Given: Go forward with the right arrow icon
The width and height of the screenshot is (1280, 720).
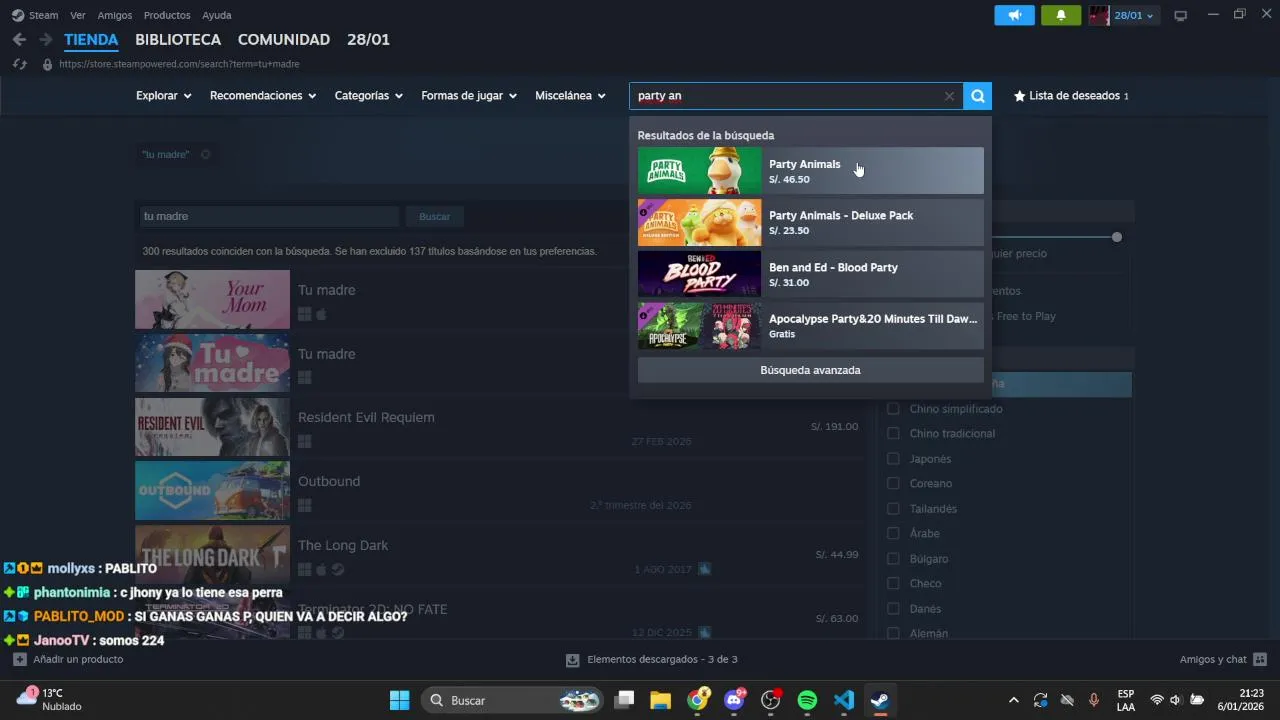Looking at the screenshot, I should click(45, 40).
